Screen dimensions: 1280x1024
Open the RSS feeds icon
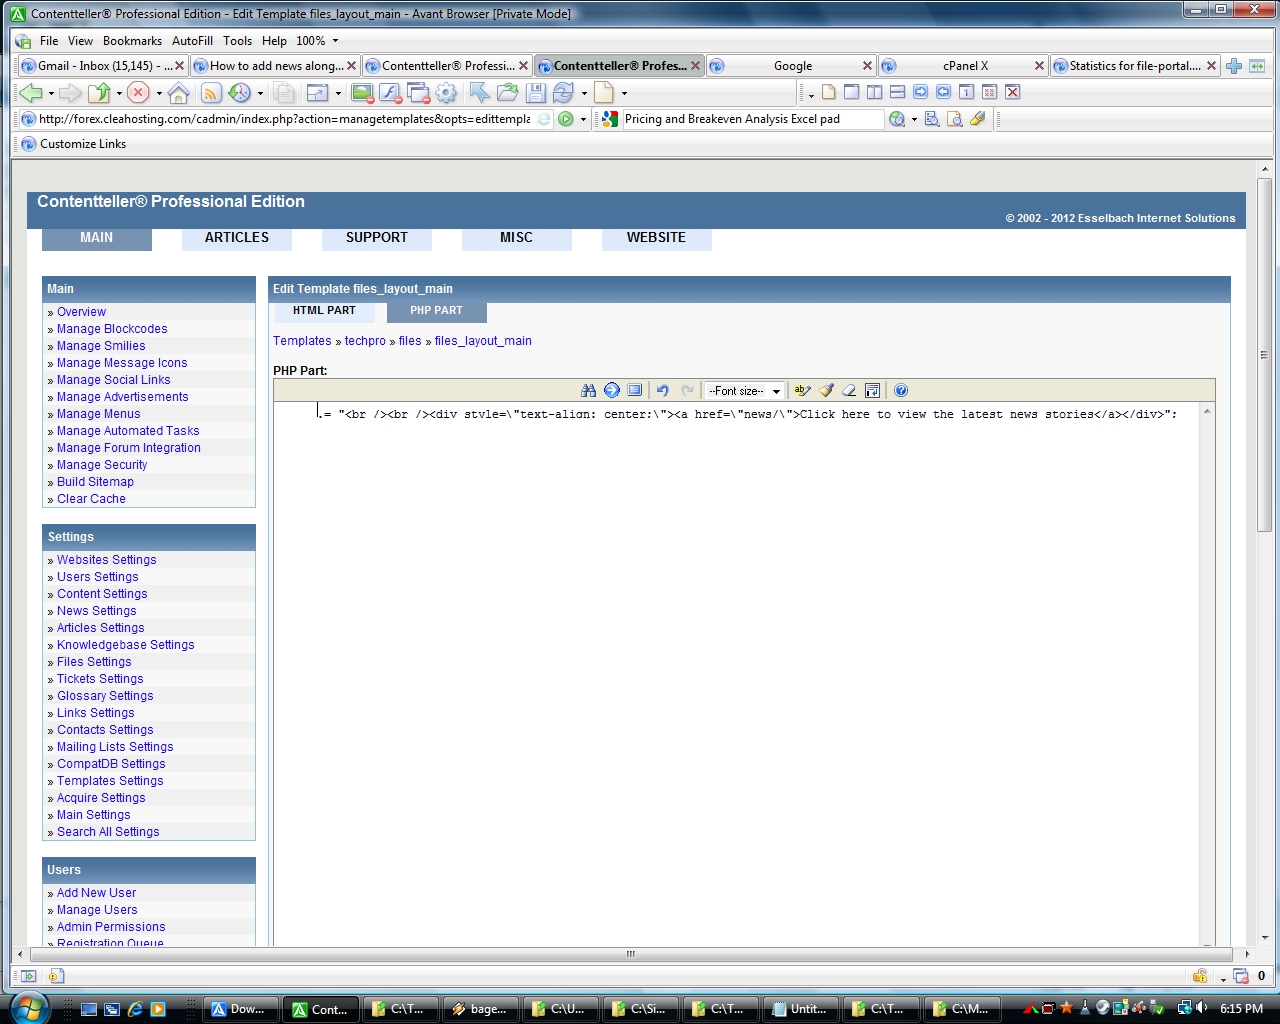[x=211, y=93]
